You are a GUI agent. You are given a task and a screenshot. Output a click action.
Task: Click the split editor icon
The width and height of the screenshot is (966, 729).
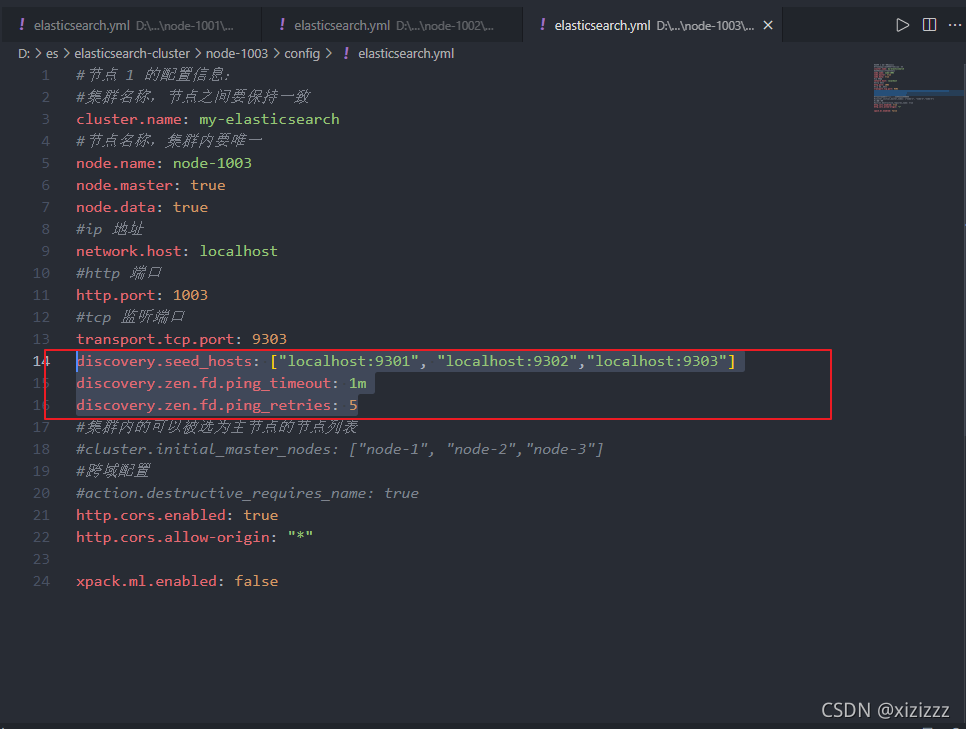pyautogui.click(x=929, y=25)
